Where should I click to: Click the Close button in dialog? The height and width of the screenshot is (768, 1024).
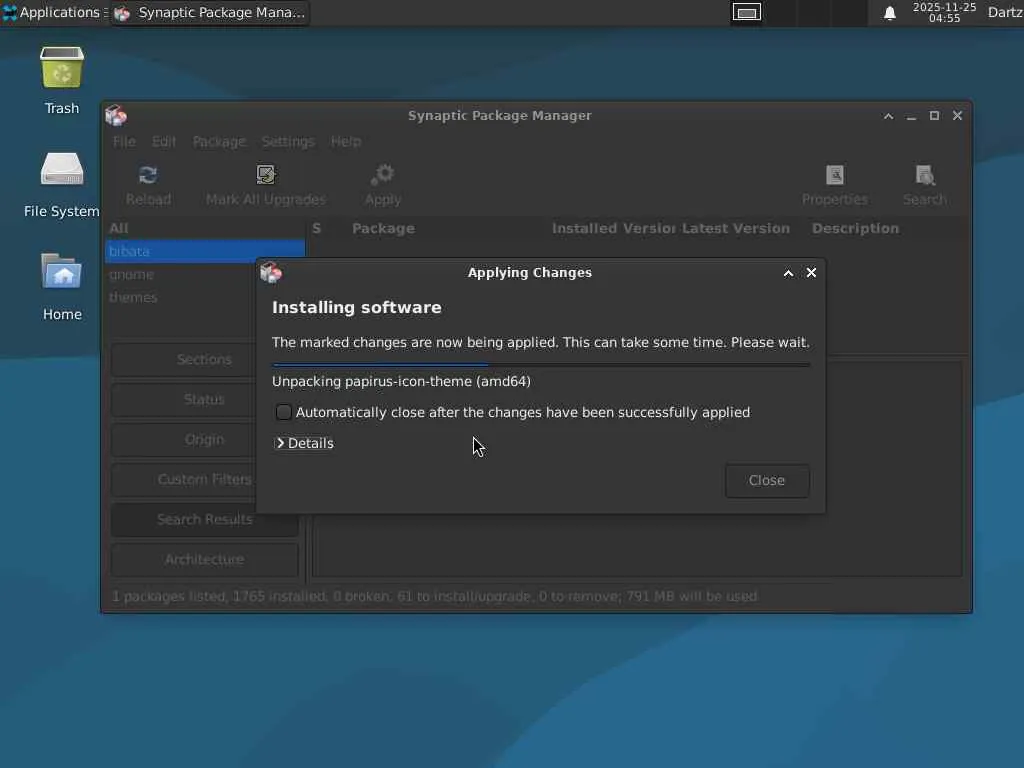767,481
